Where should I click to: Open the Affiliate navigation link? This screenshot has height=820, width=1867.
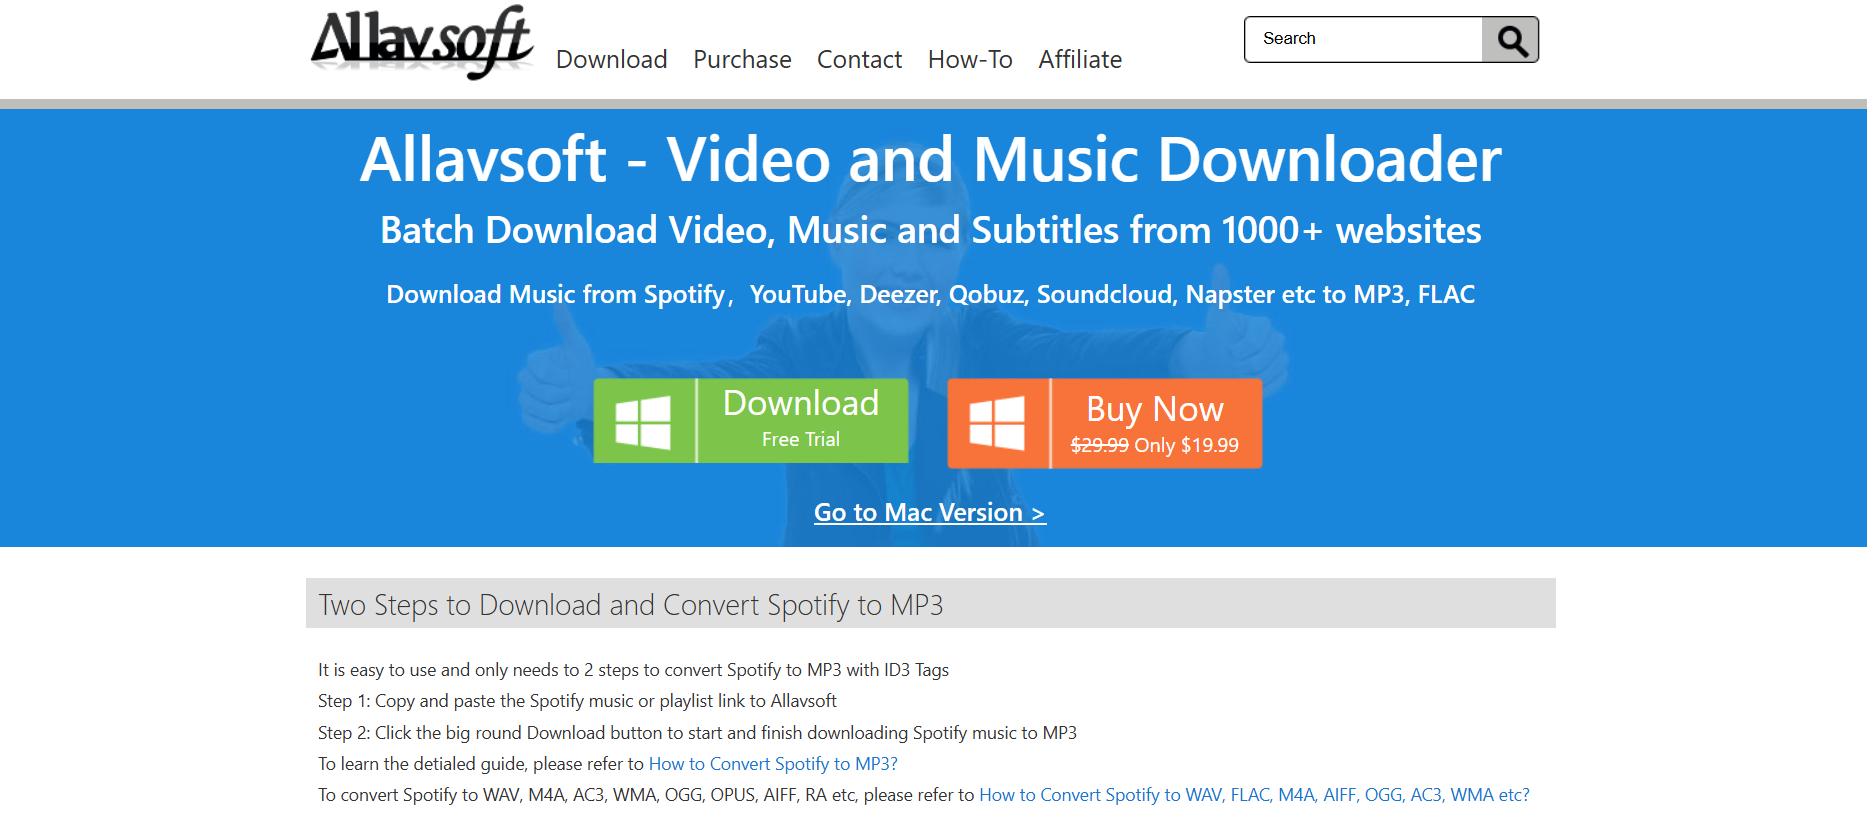tap(1080, 60)
